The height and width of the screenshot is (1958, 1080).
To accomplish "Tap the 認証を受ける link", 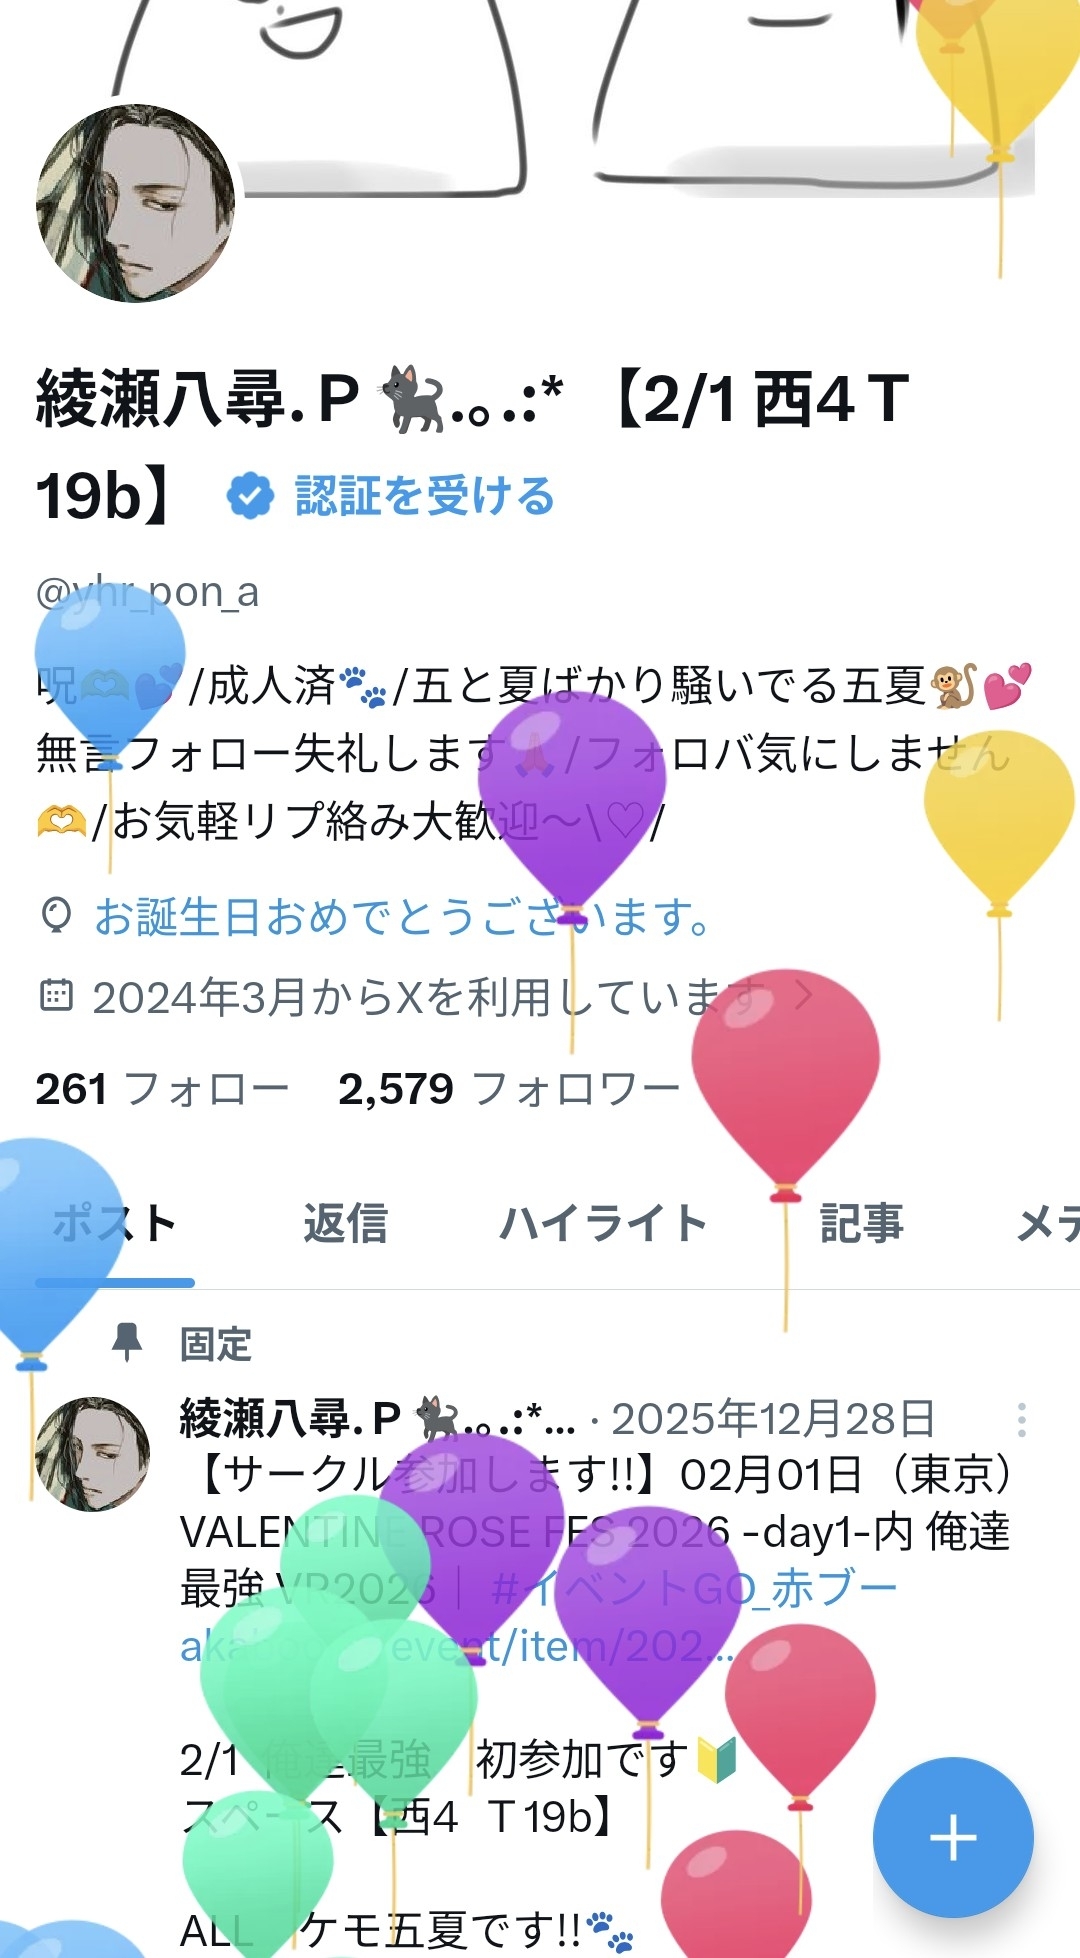I will [x=425, y=496].
